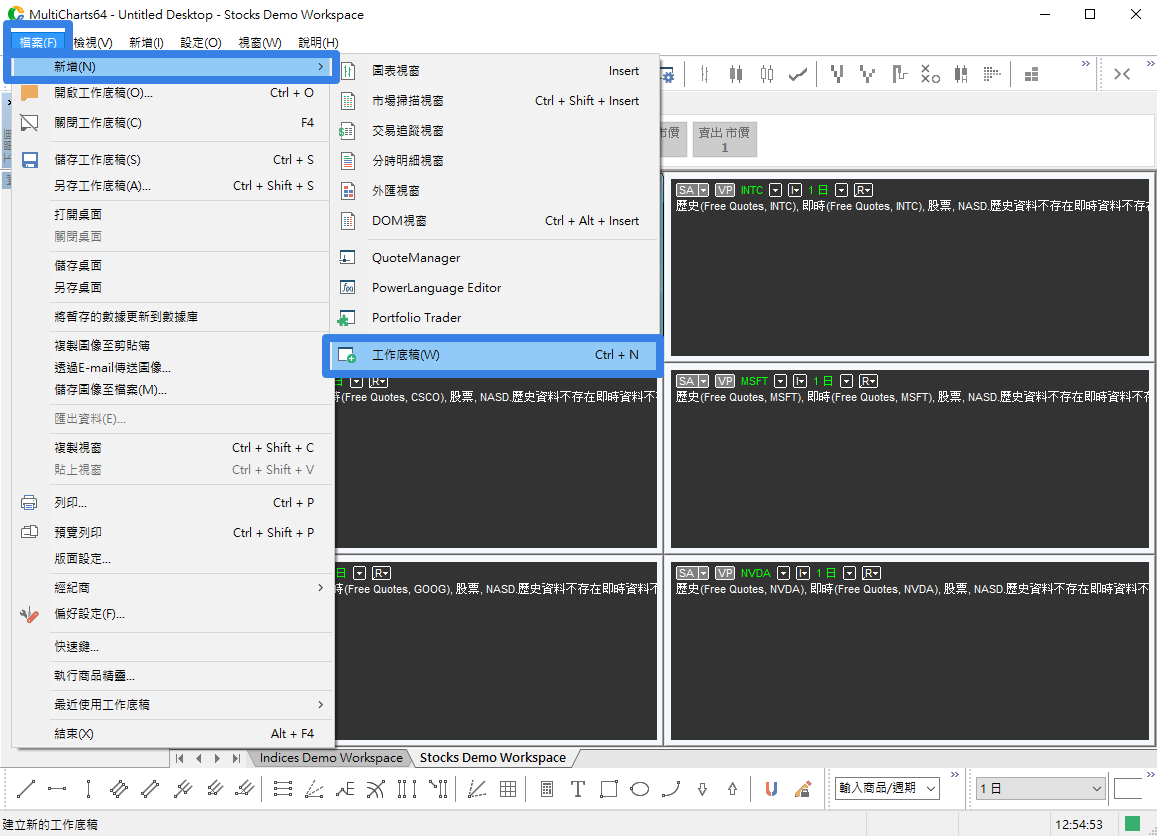Screen dimensions: 1157x836
Task: Select the arcs drawing tool icon
Action: coord(376,789)
